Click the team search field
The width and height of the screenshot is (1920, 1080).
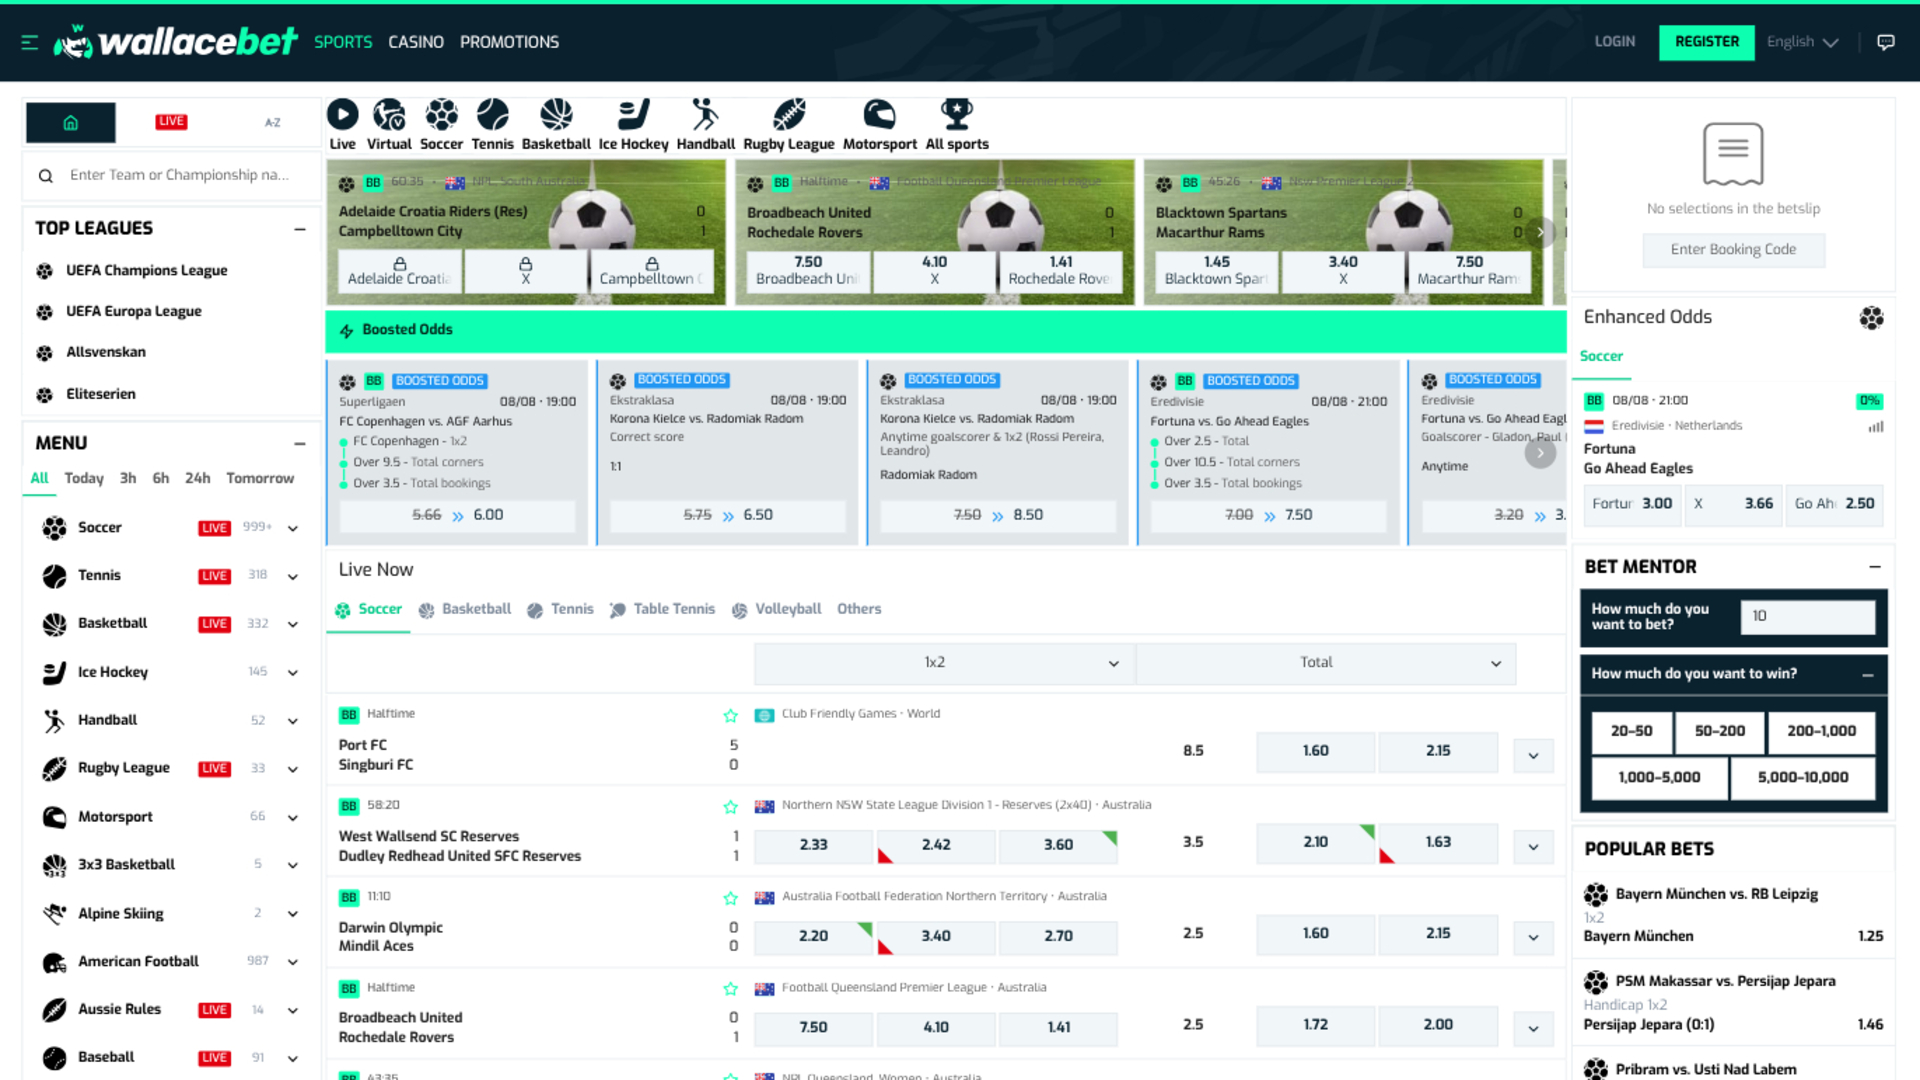point(170,175)
